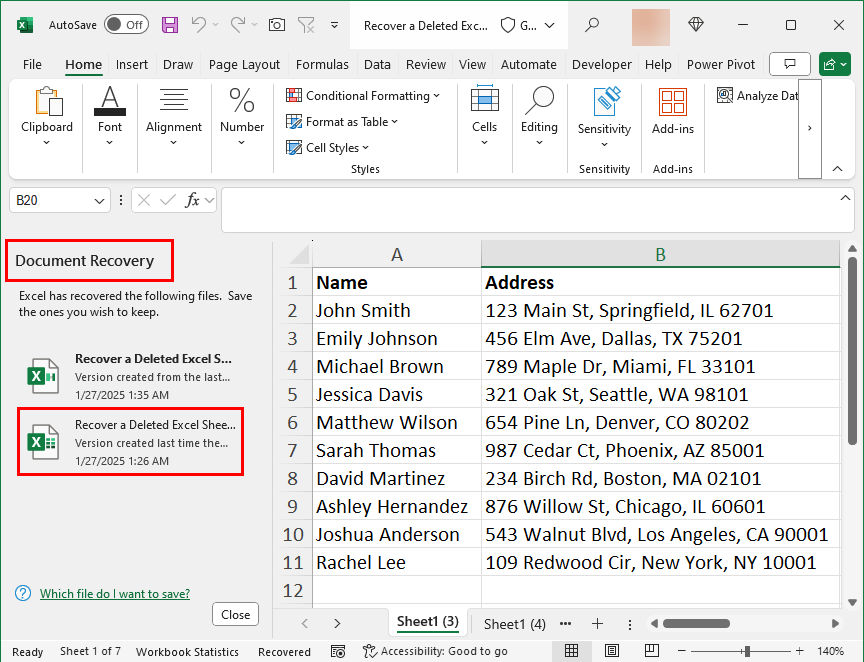Click the search magnifier icon
Image resolution: width=864 pixels, height=662 pixels.
592,25
